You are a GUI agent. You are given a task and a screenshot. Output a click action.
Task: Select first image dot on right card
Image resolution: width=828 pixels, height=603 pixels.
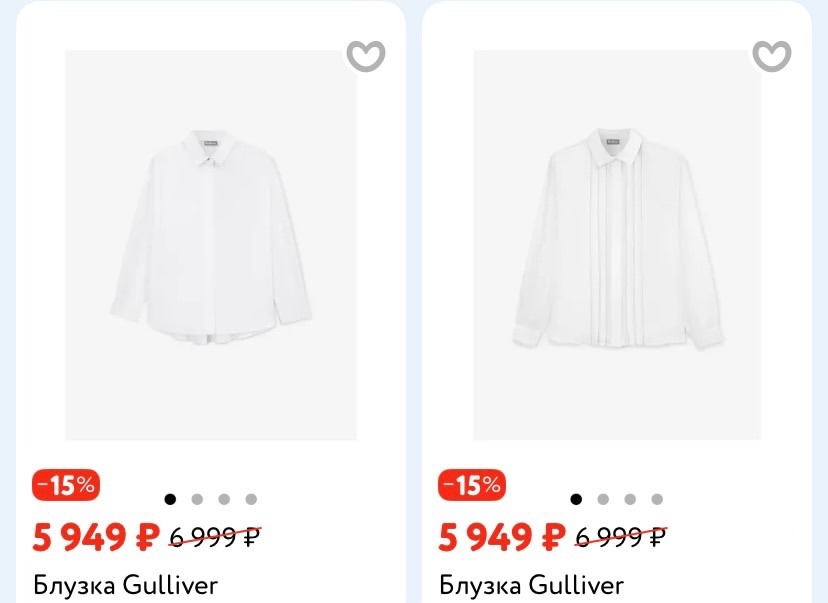[576, 499]
